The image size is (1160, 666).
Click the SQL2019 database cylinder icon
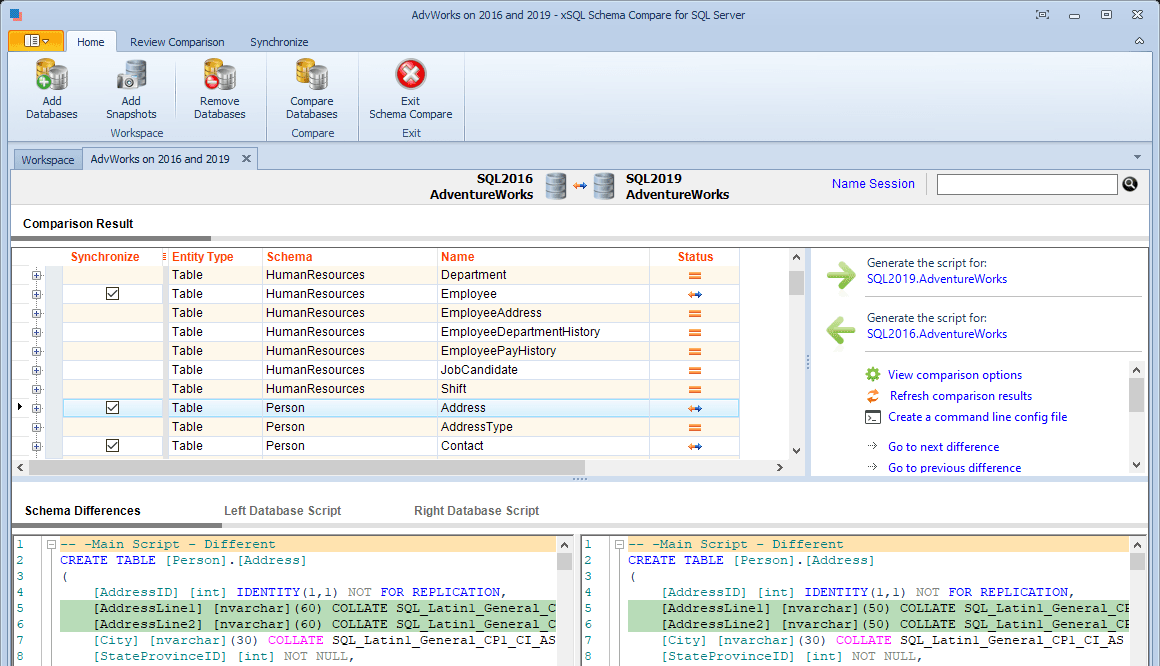604,186
